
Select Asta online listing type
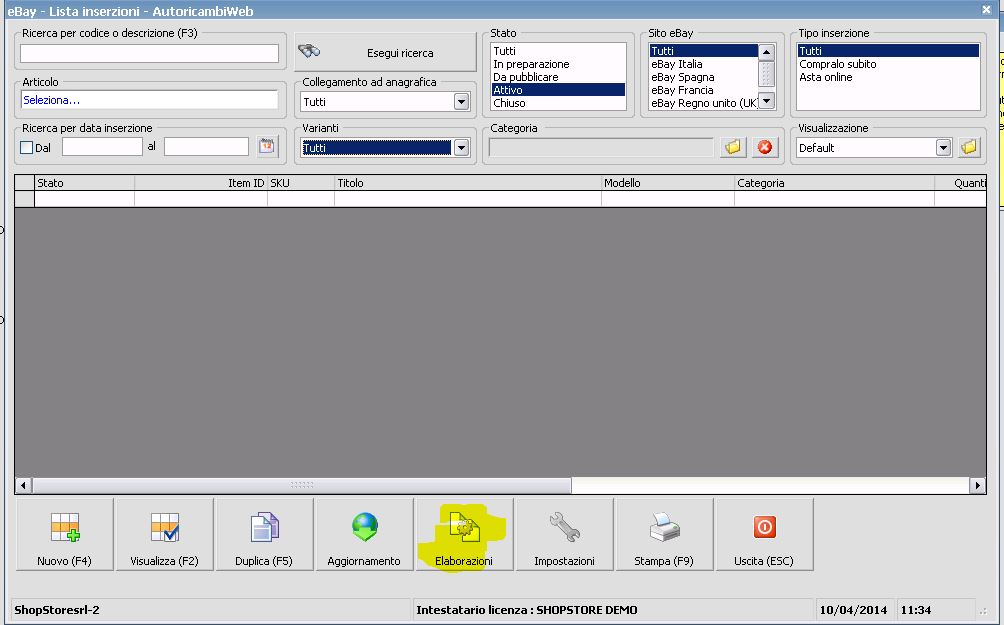[888, 77]
